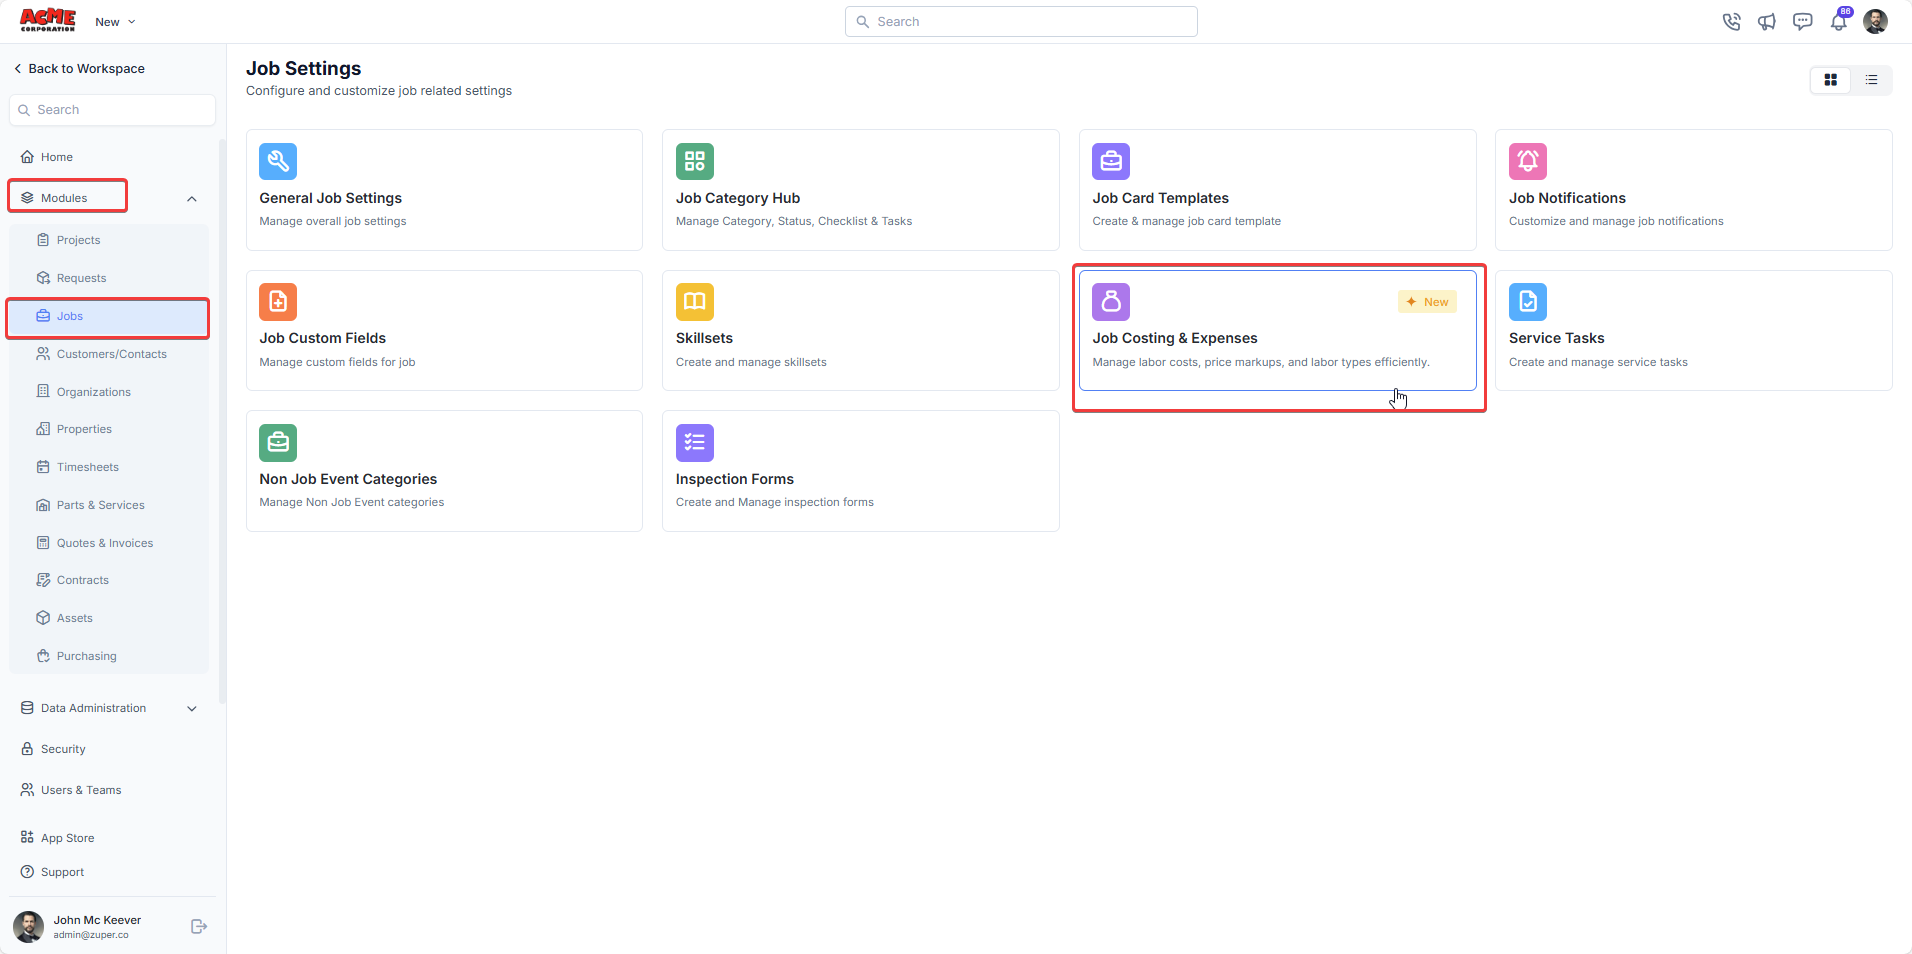Open Service Tasks card title
1912x954 pixels.
pyautogui.click(x=1557, y=338)
